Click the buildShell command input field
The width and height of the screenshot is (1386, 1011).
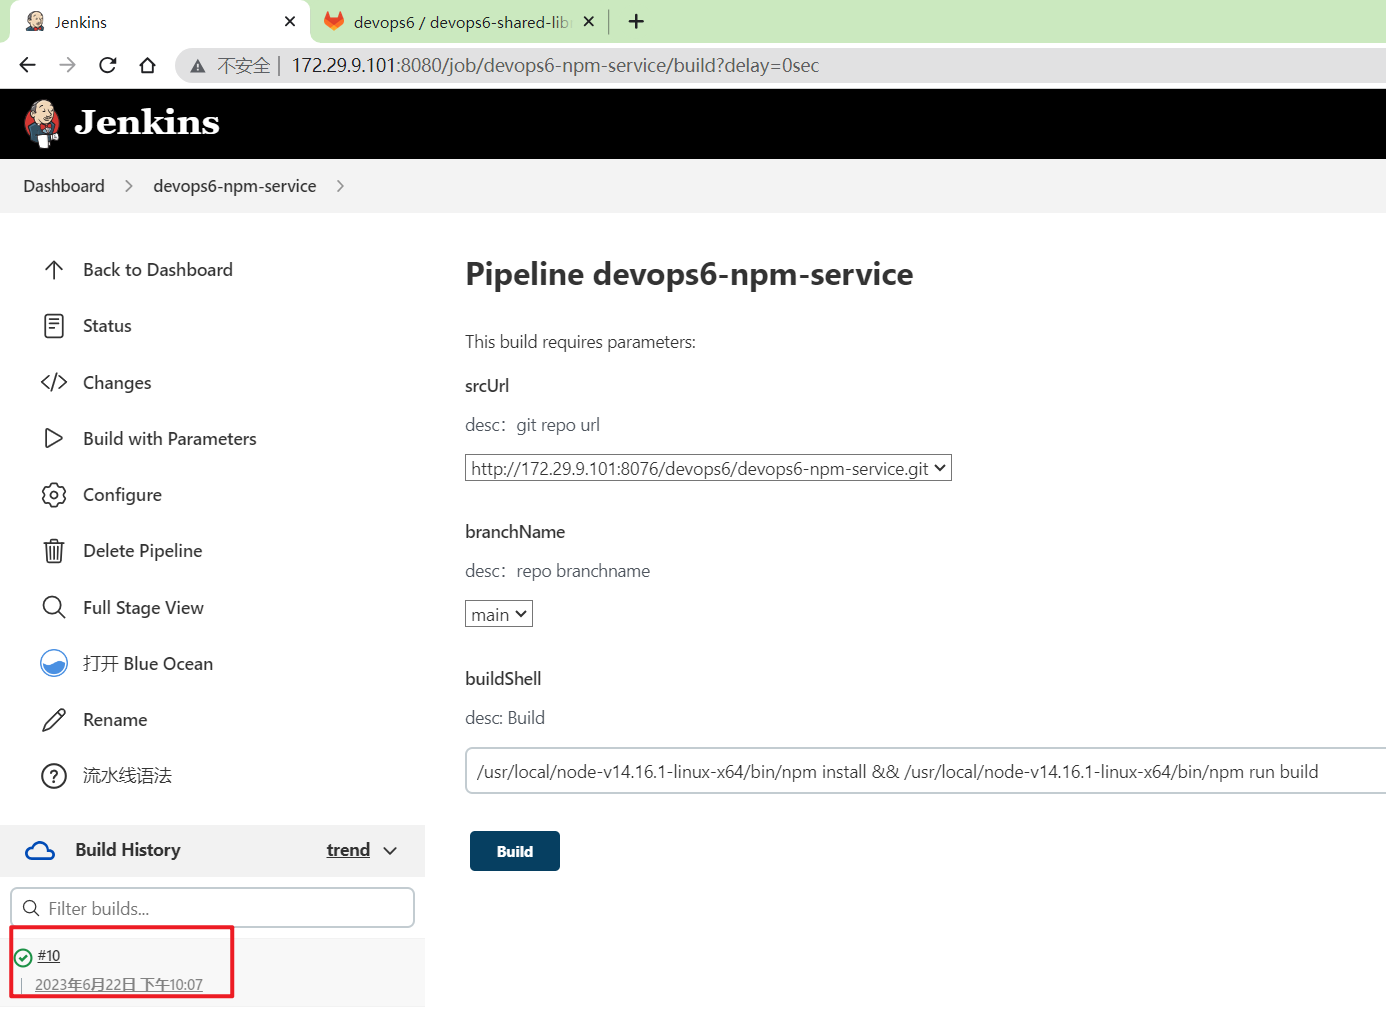pos(926,771)
